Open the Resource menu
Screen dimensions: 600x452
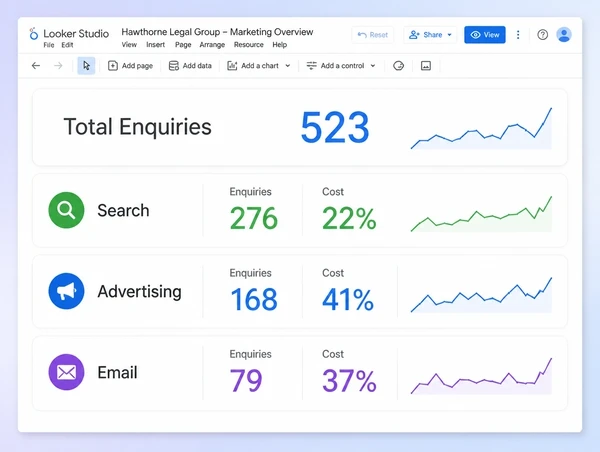click(x=249, y=45)
